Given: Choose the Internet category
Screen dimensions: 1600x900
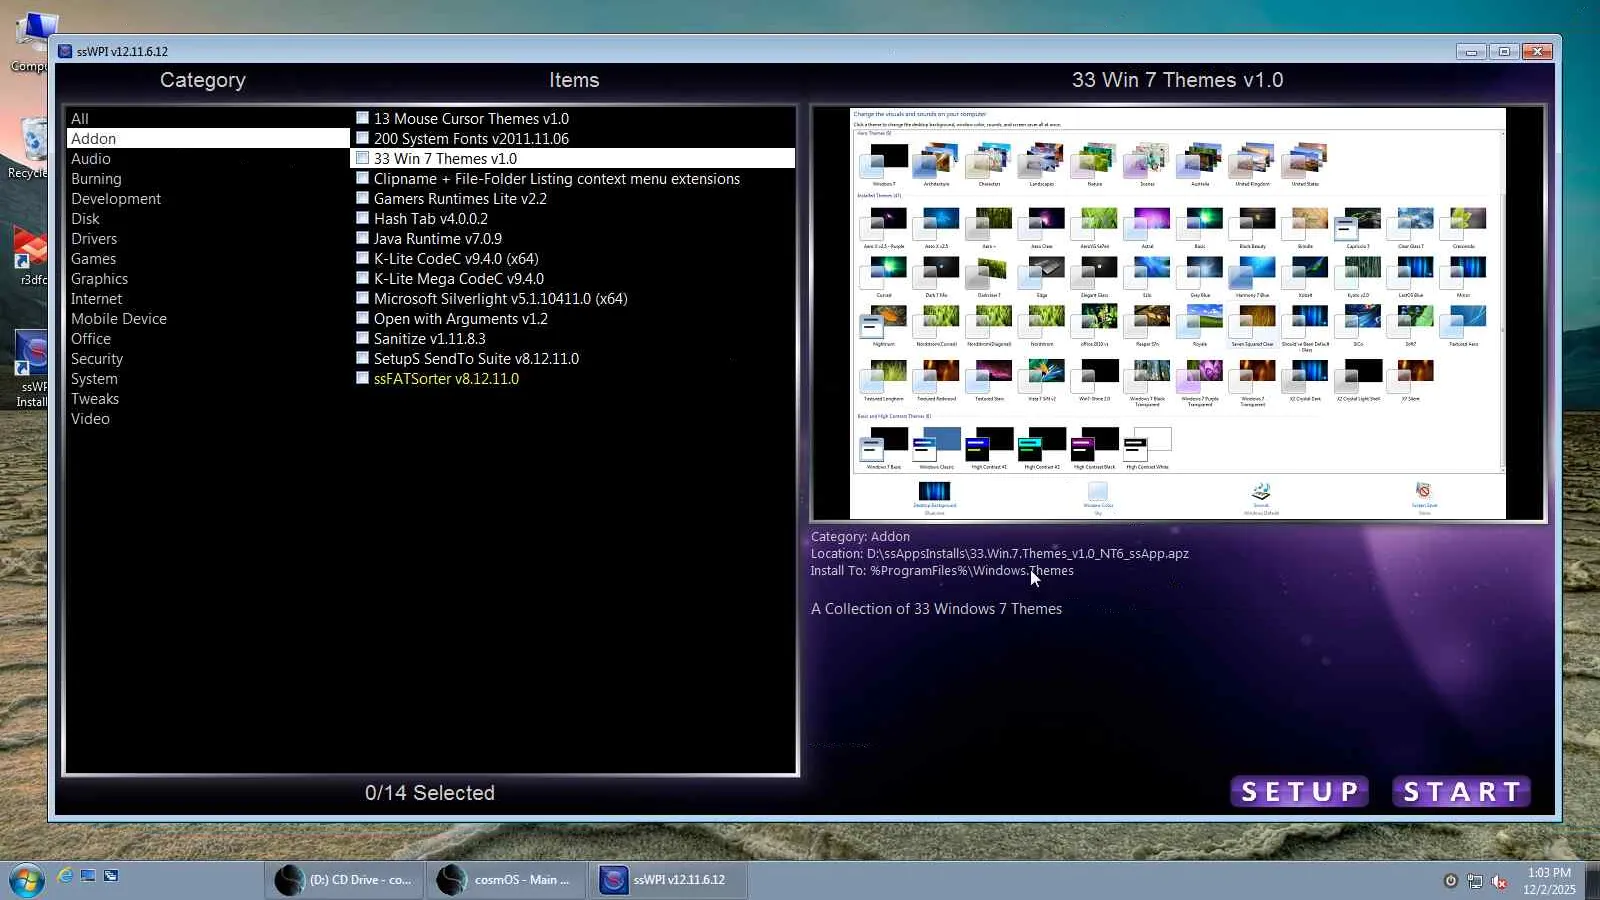Looking at the screenshot, I should (x=208, y=298).
